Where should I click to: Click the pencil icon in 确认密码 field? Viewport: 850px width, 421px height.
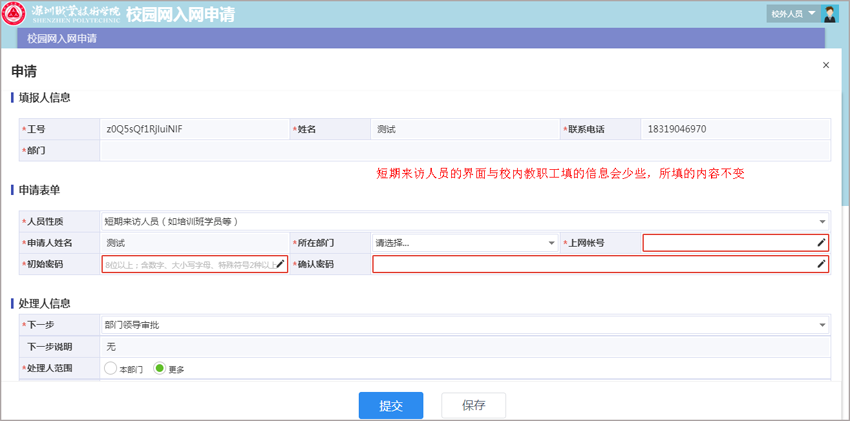pyautogui.click(x=821, y=264)
